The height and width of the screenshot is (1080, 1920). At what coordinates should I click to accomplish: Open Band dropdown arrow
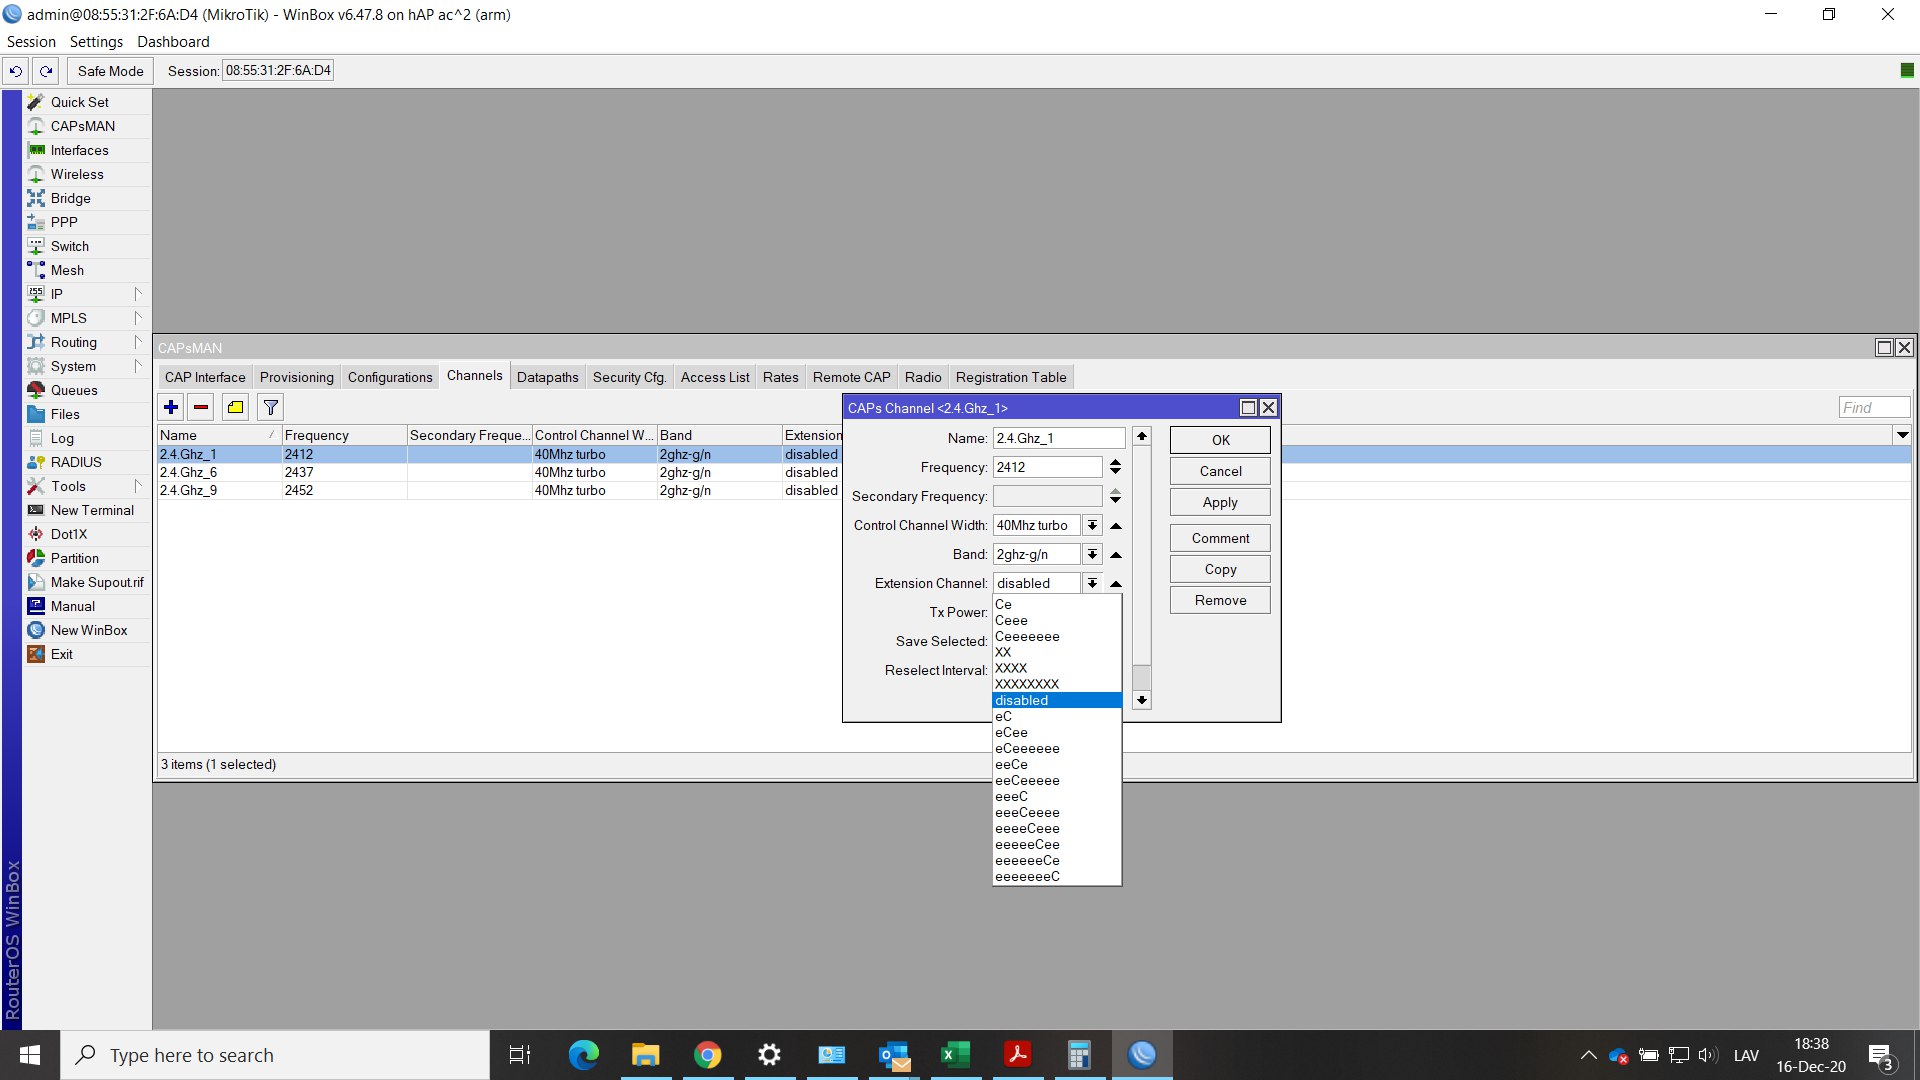tap(1092, 554)
